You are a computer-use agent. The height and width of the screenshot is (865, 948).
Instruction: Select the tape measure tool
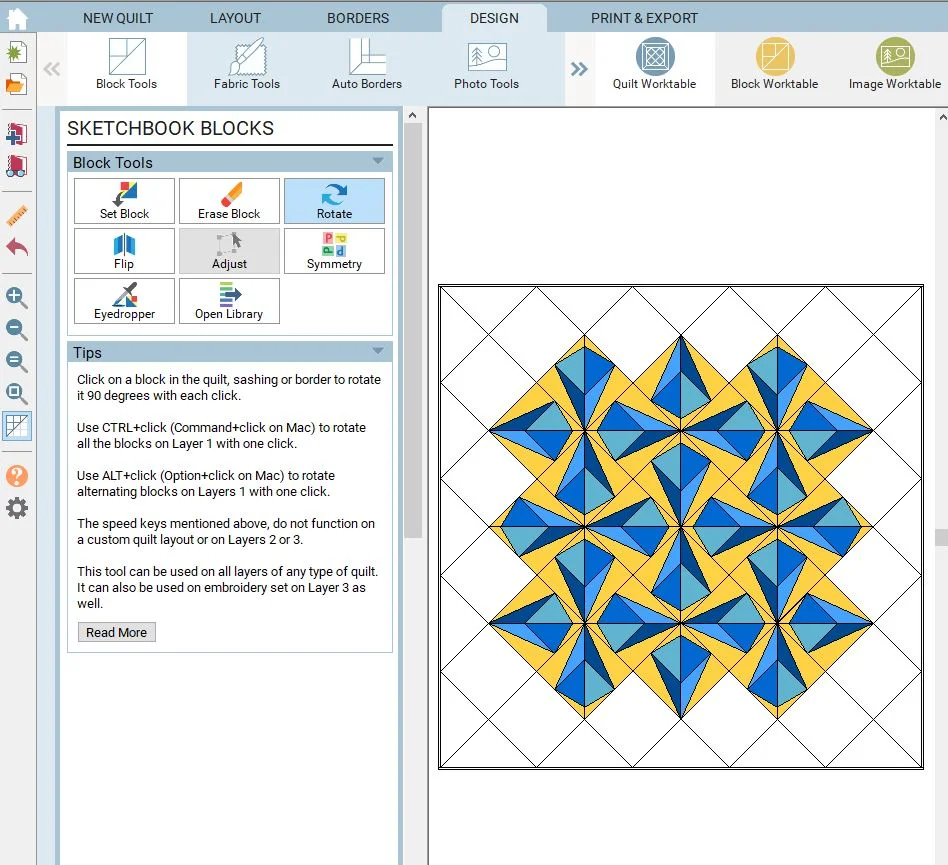[x=16, y=216]
